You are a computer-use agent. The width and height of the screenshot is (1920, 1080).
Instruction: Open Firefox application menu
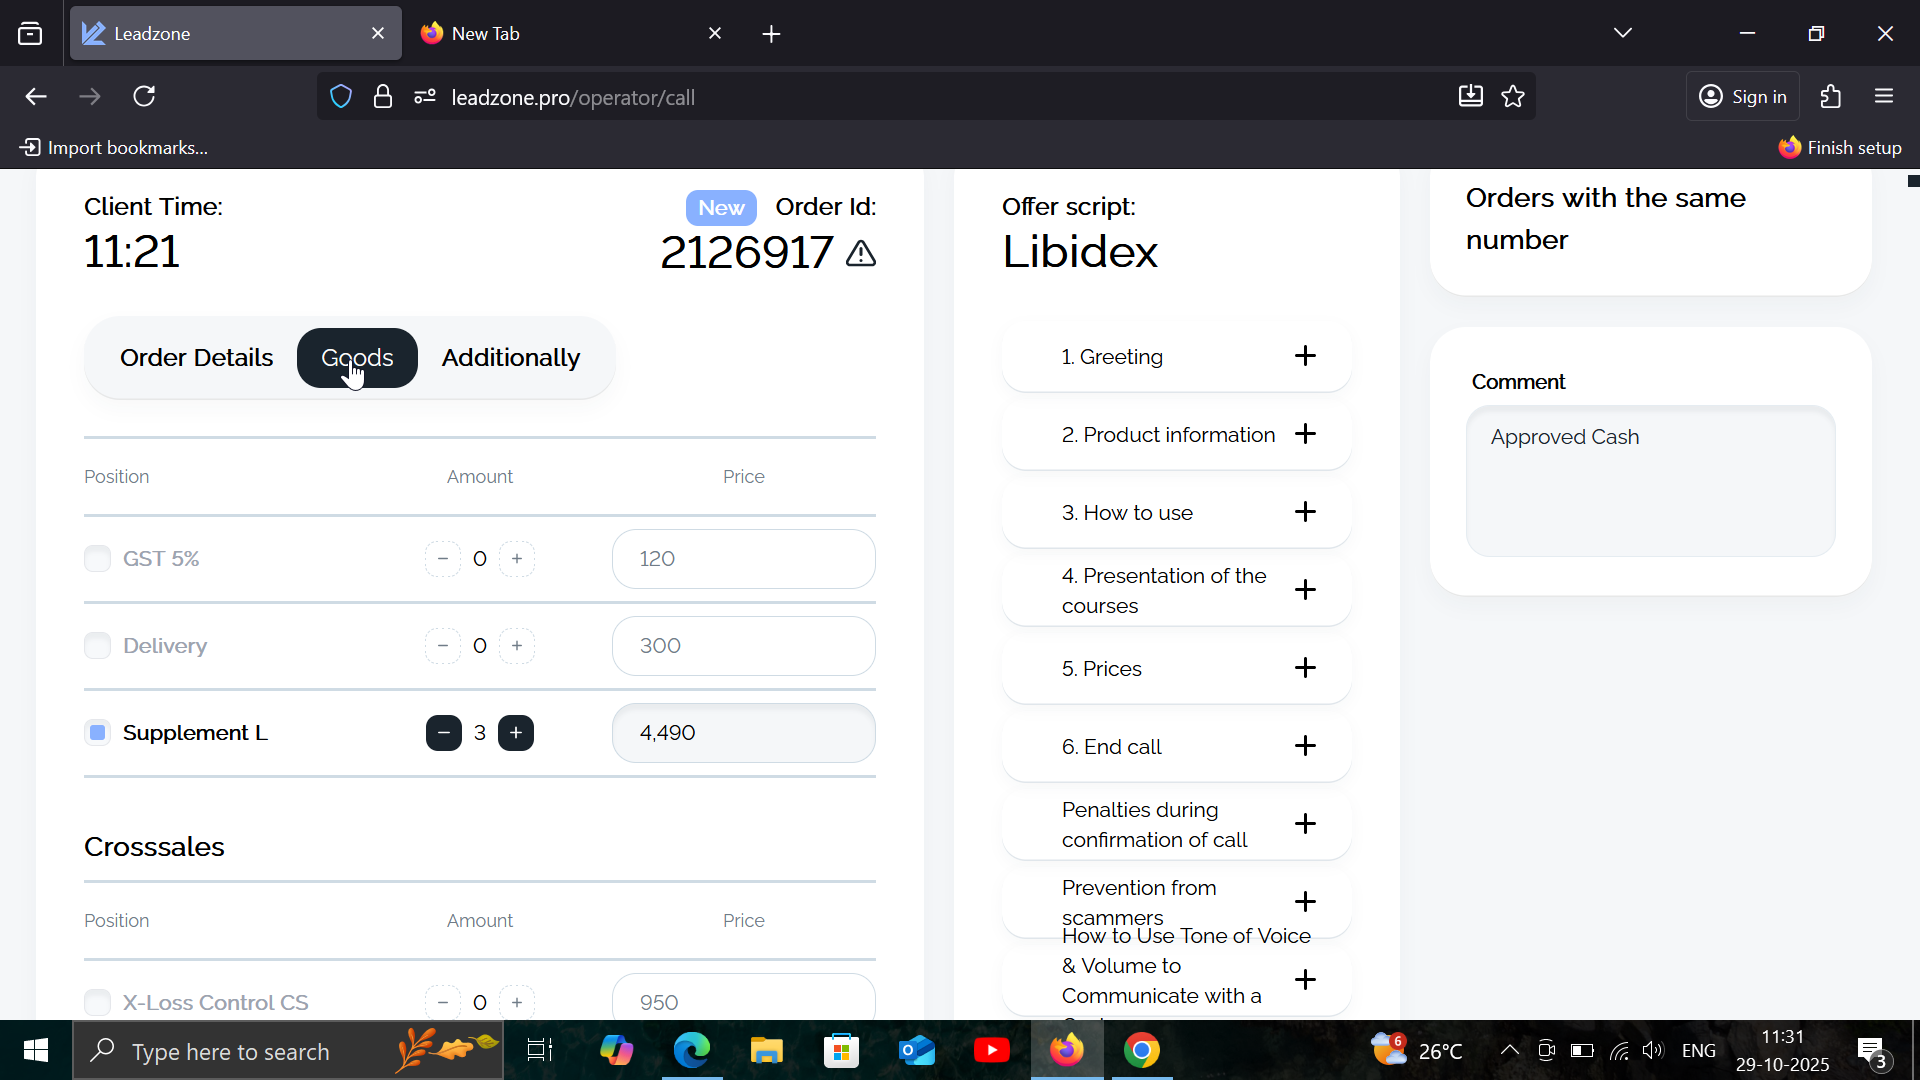pyautogui.click(x=1884, y=97)
